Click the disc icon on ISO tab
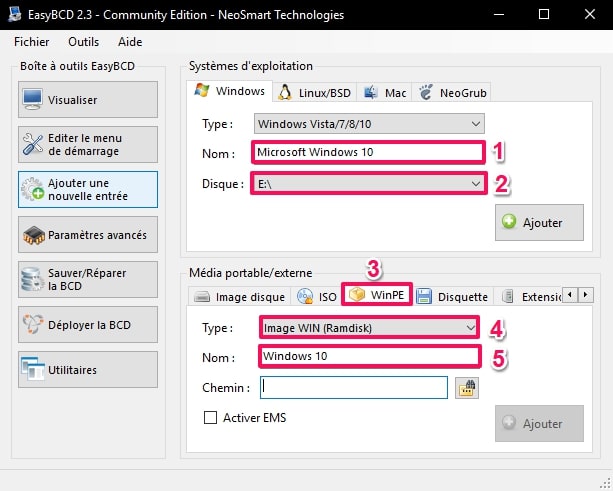The width and height of the screenshot is (613, 491). pyautogui.click(x=305, y=297)
